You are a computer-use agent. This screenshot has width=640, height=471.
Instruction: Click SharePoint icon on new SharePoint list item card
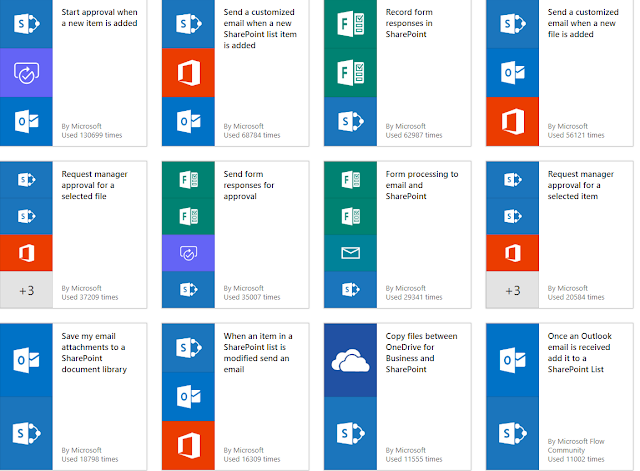tap(188, 24)
